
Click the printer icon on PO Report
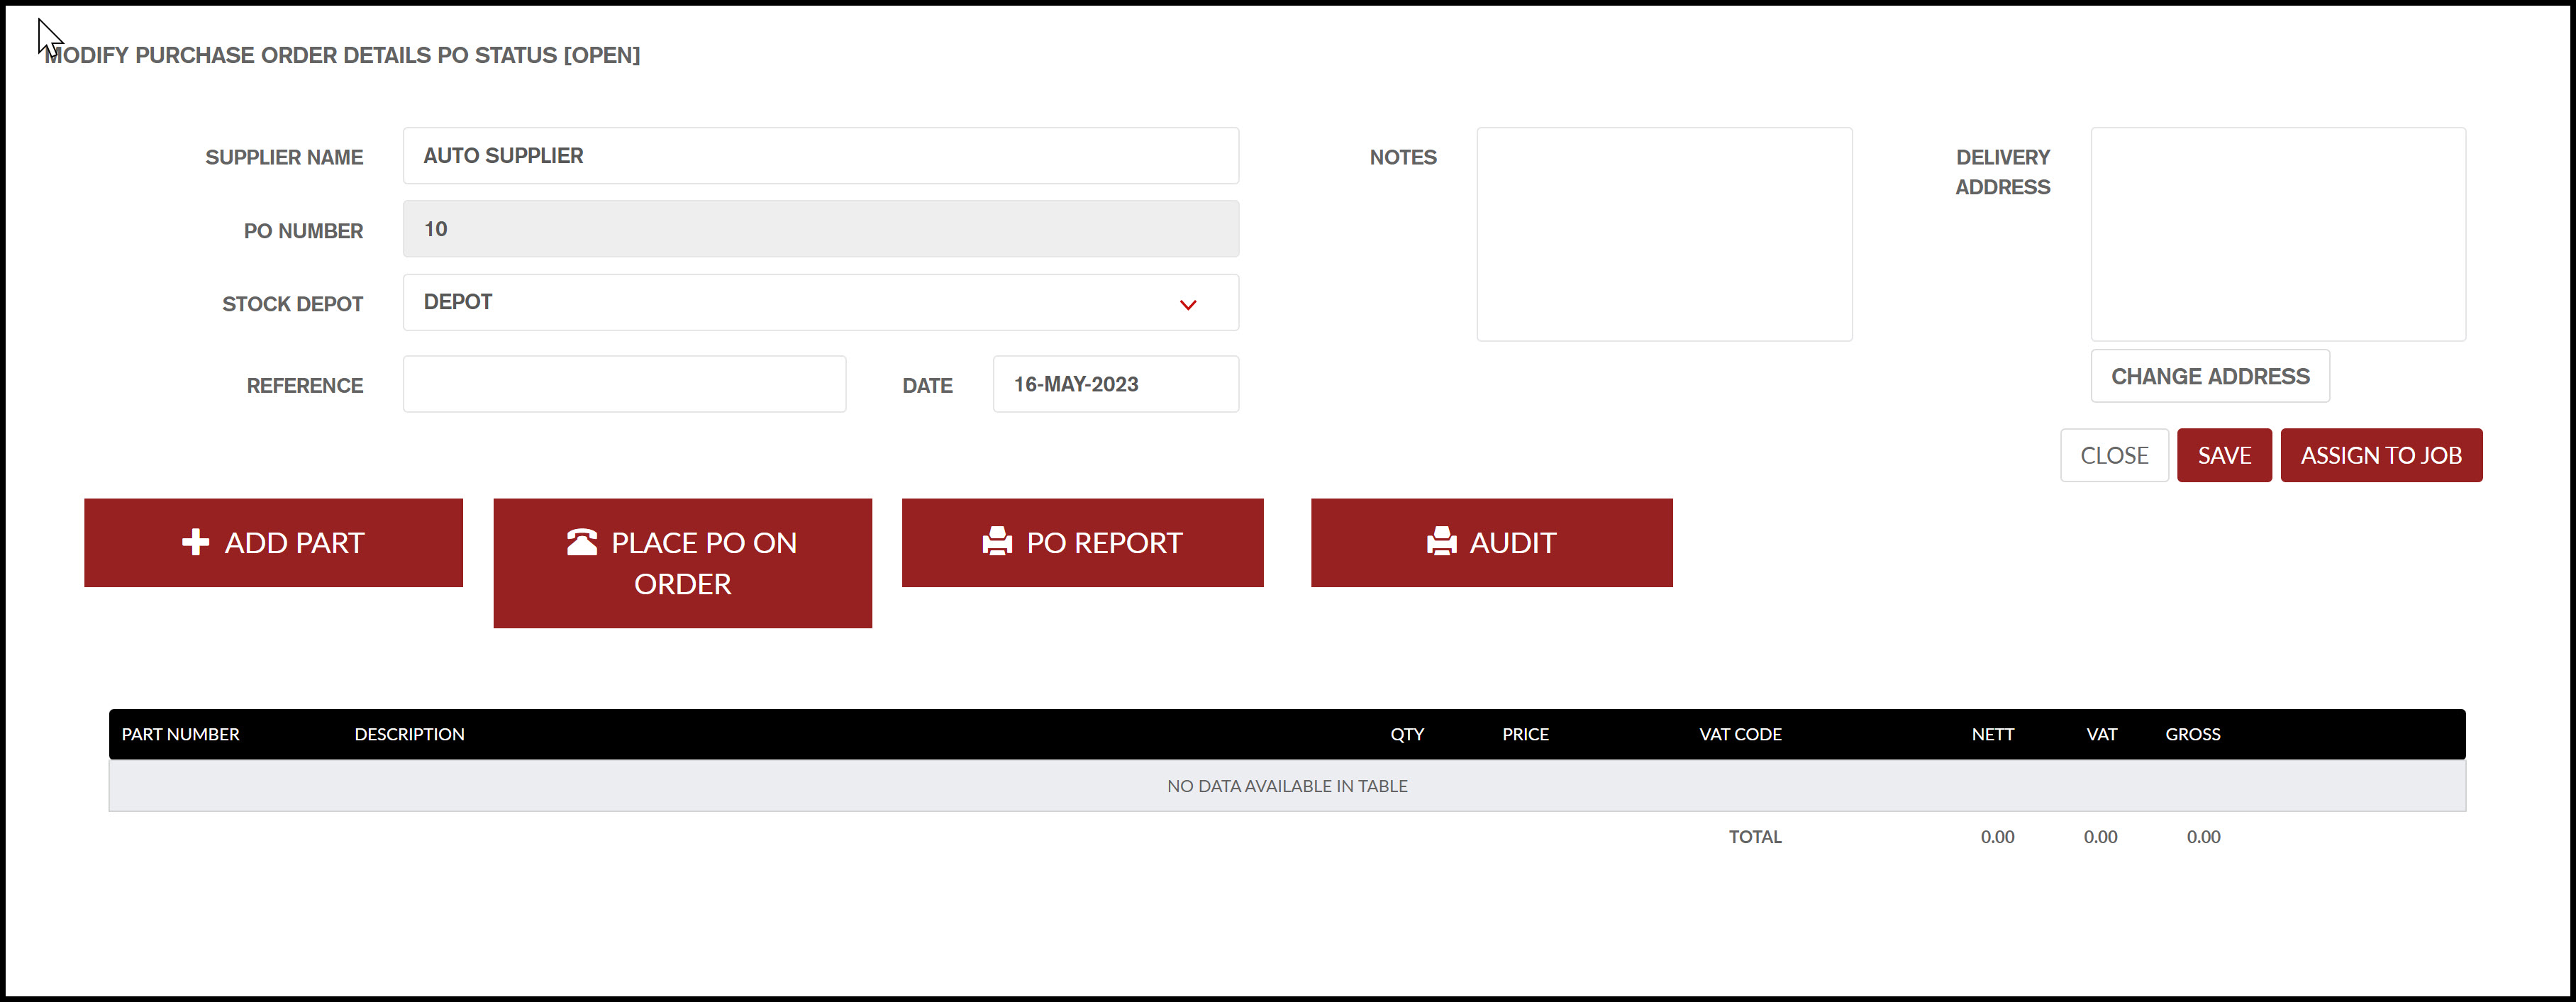click(x=997, y=542)
